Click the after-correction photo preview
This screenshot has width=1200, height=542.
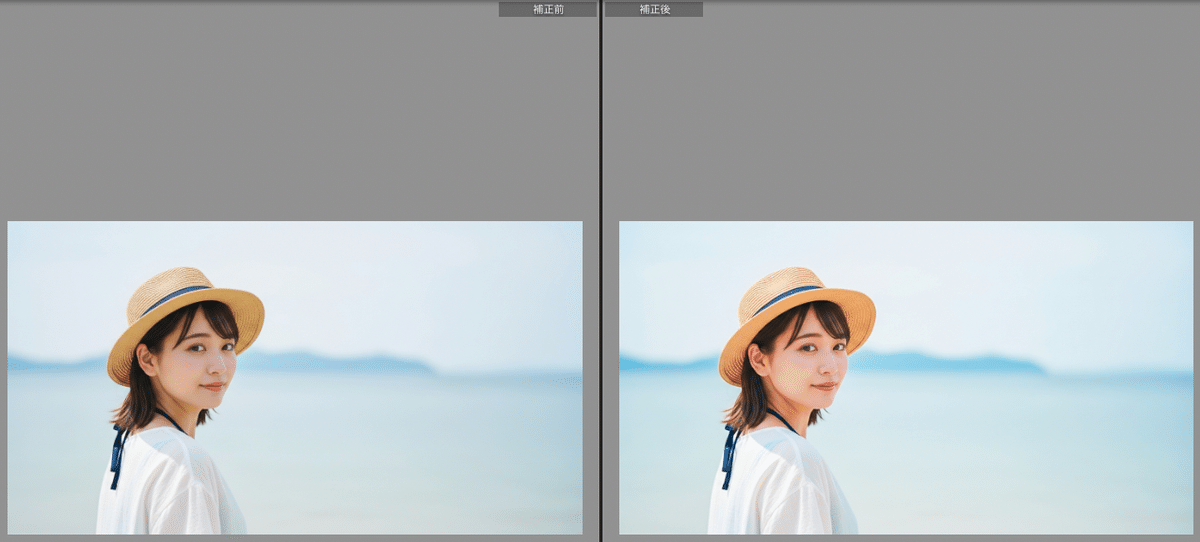tap(906, 378)
